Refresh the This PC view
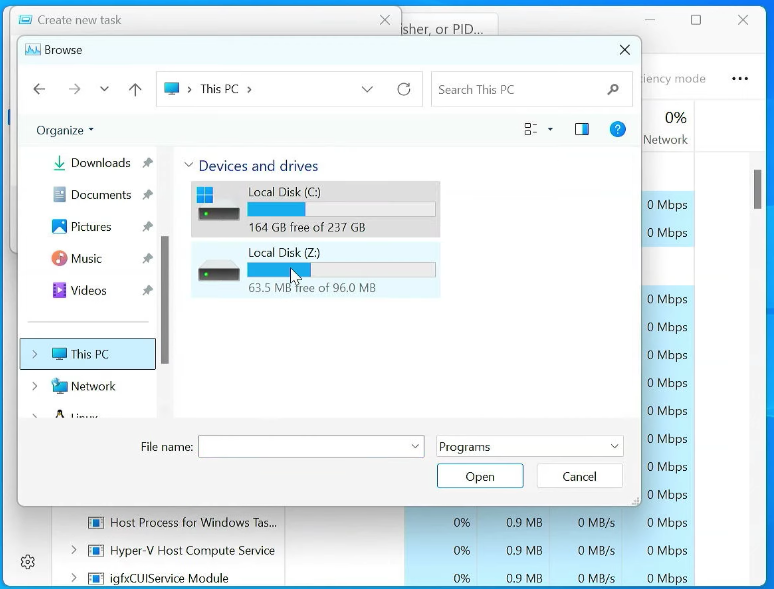 pos(404,89)
